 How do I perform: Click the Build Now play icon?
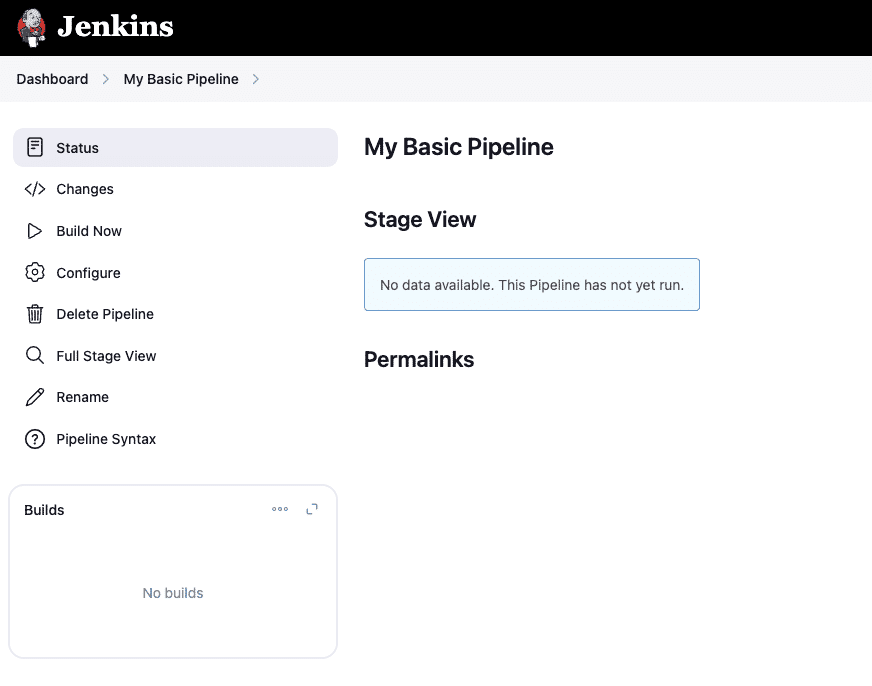pyautogui.click(x=34, y=231)
